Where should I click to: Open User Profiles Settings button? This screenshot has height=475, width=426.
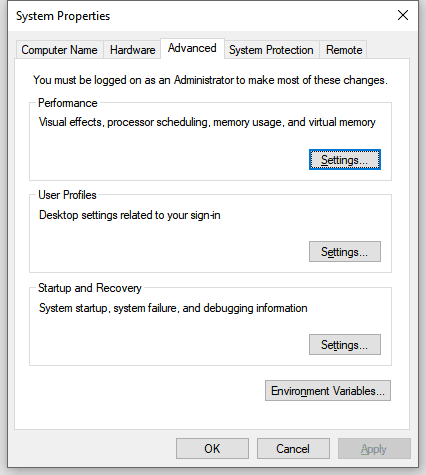point(345,252)
